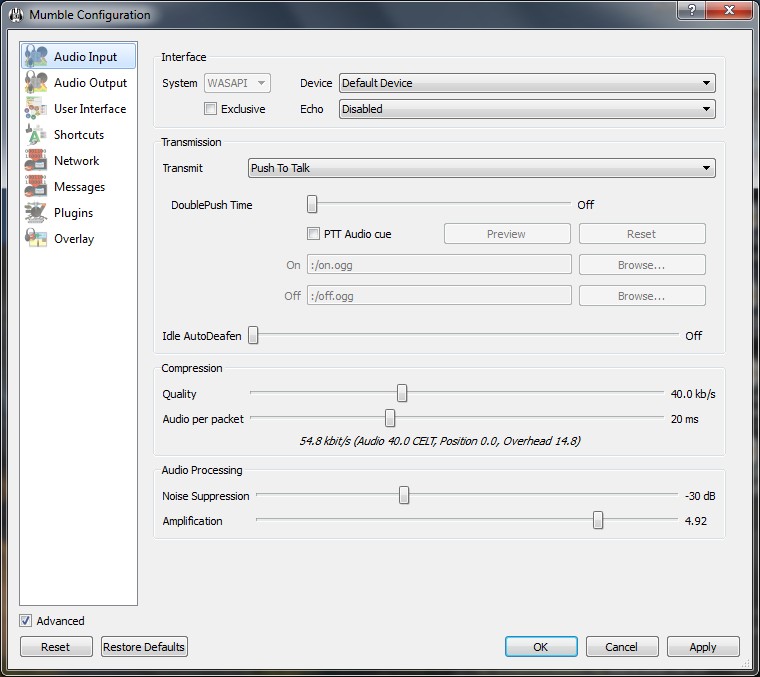Click the Shortcuts icon in sidebar

click(36, 135)
